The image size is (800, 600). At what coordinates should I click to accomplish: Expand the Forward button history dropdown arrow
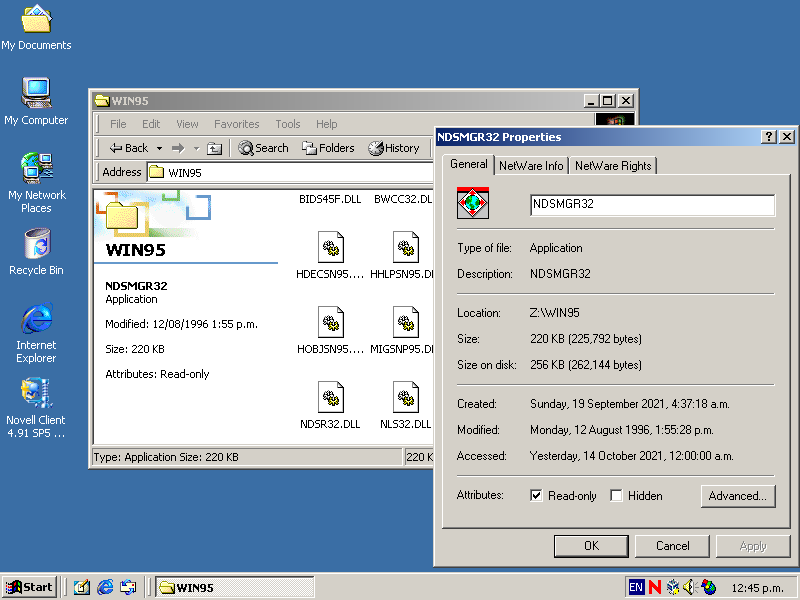196,148
